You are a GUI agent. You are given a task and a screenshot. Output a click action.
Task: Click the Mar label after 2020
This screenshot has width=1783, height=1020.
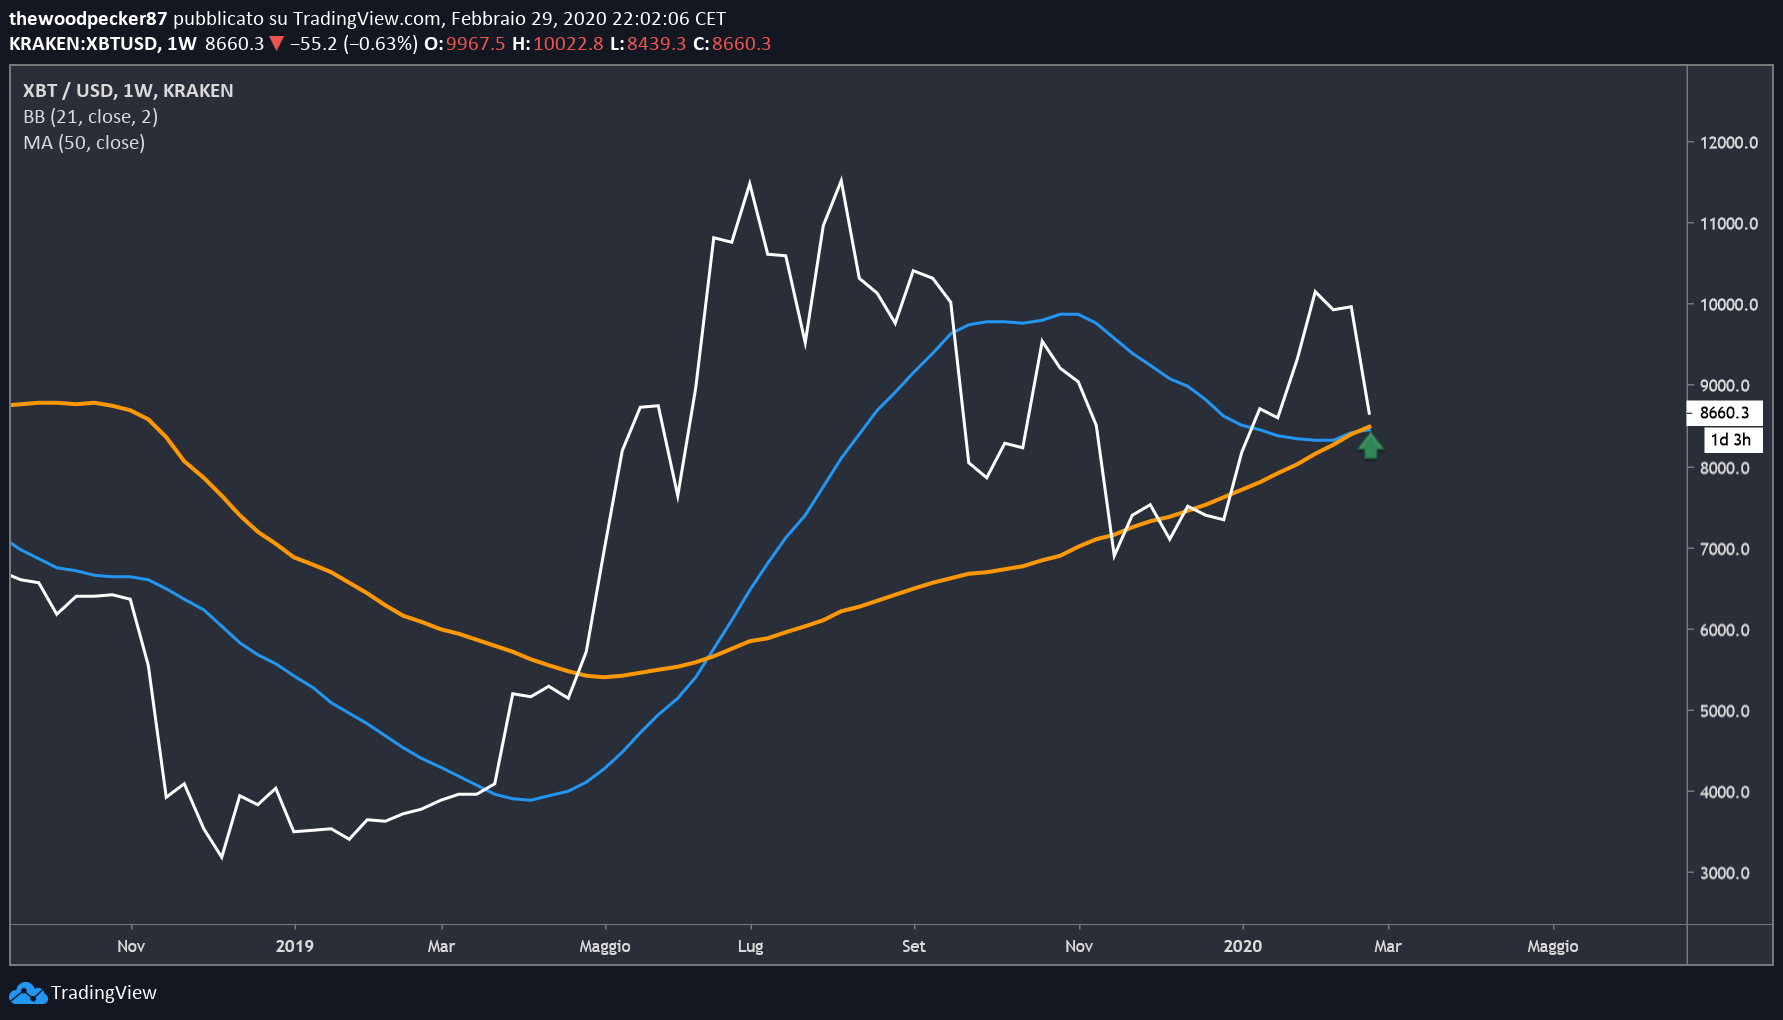point(1388,946)
